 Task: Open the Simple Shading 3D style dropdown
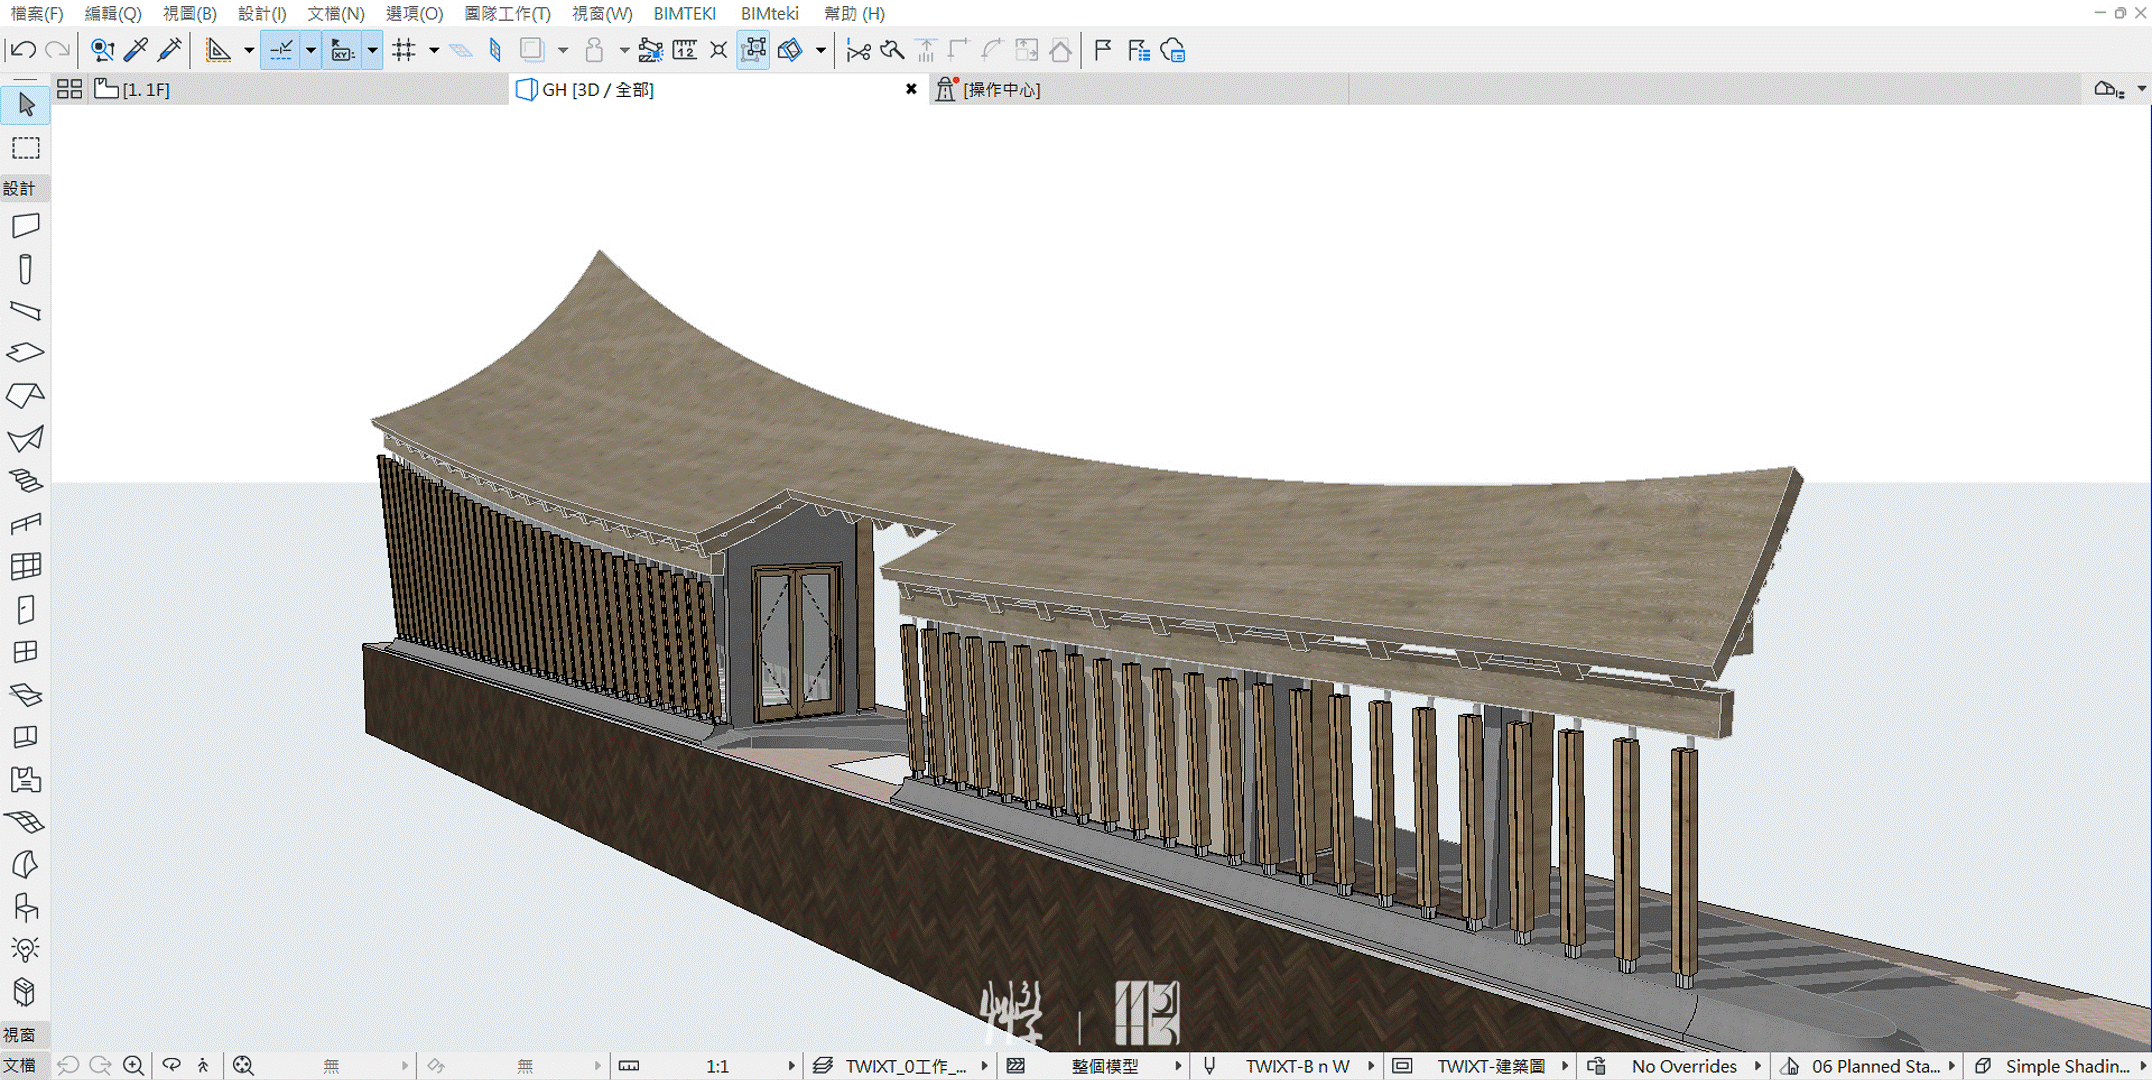click(x=2066, y=1066)
